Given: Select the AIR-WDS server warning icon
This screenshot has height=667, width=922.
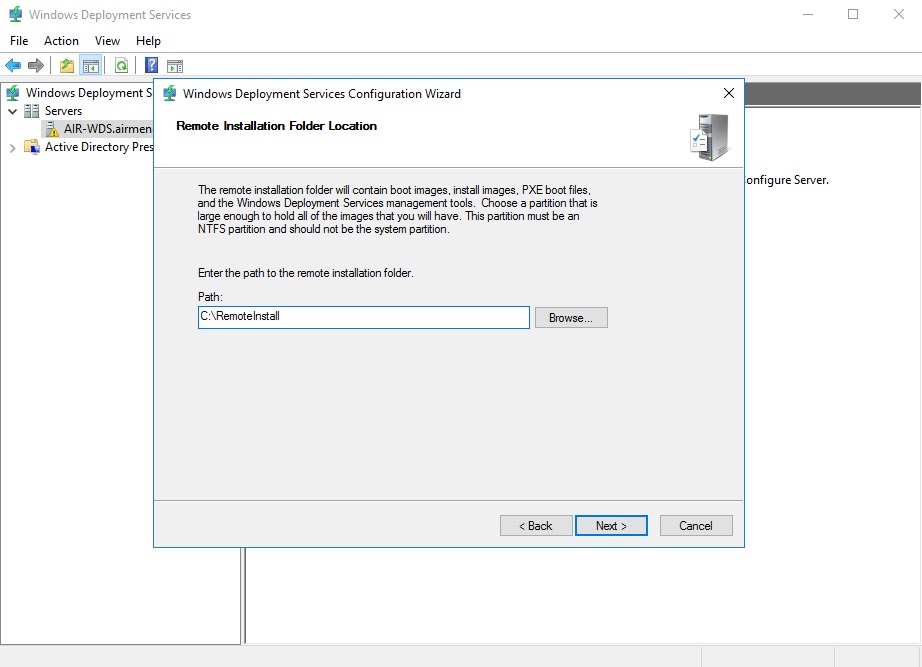Looking at the screenshot, I should point(53,129).
